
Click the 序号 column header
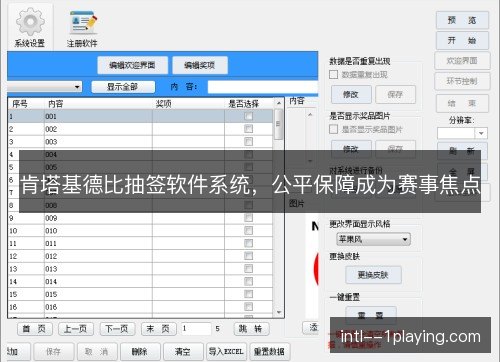(26, 104)
